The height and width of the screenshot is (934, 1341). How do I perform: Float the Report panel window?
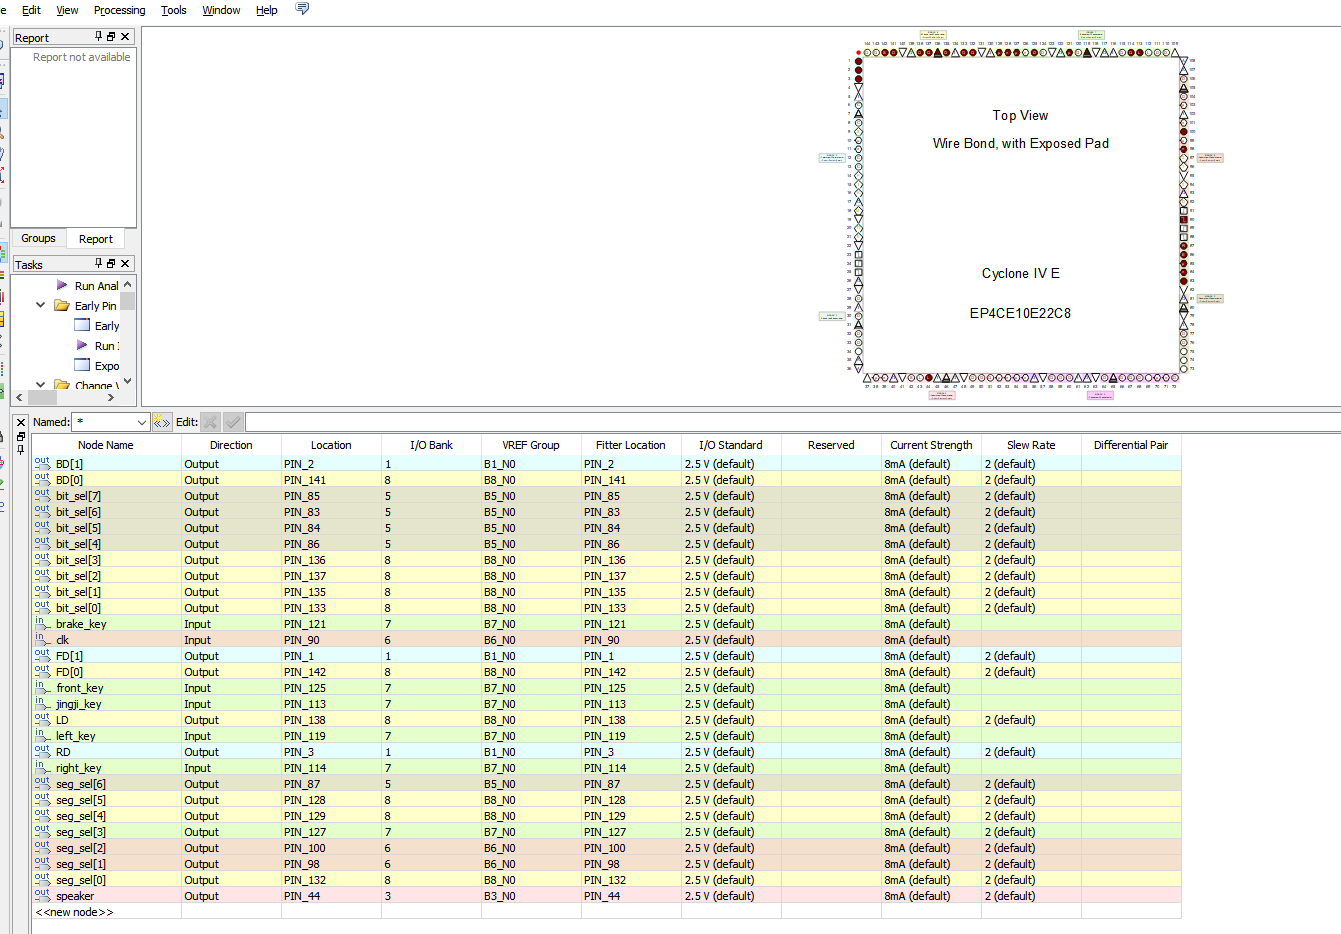pos(111,36)
